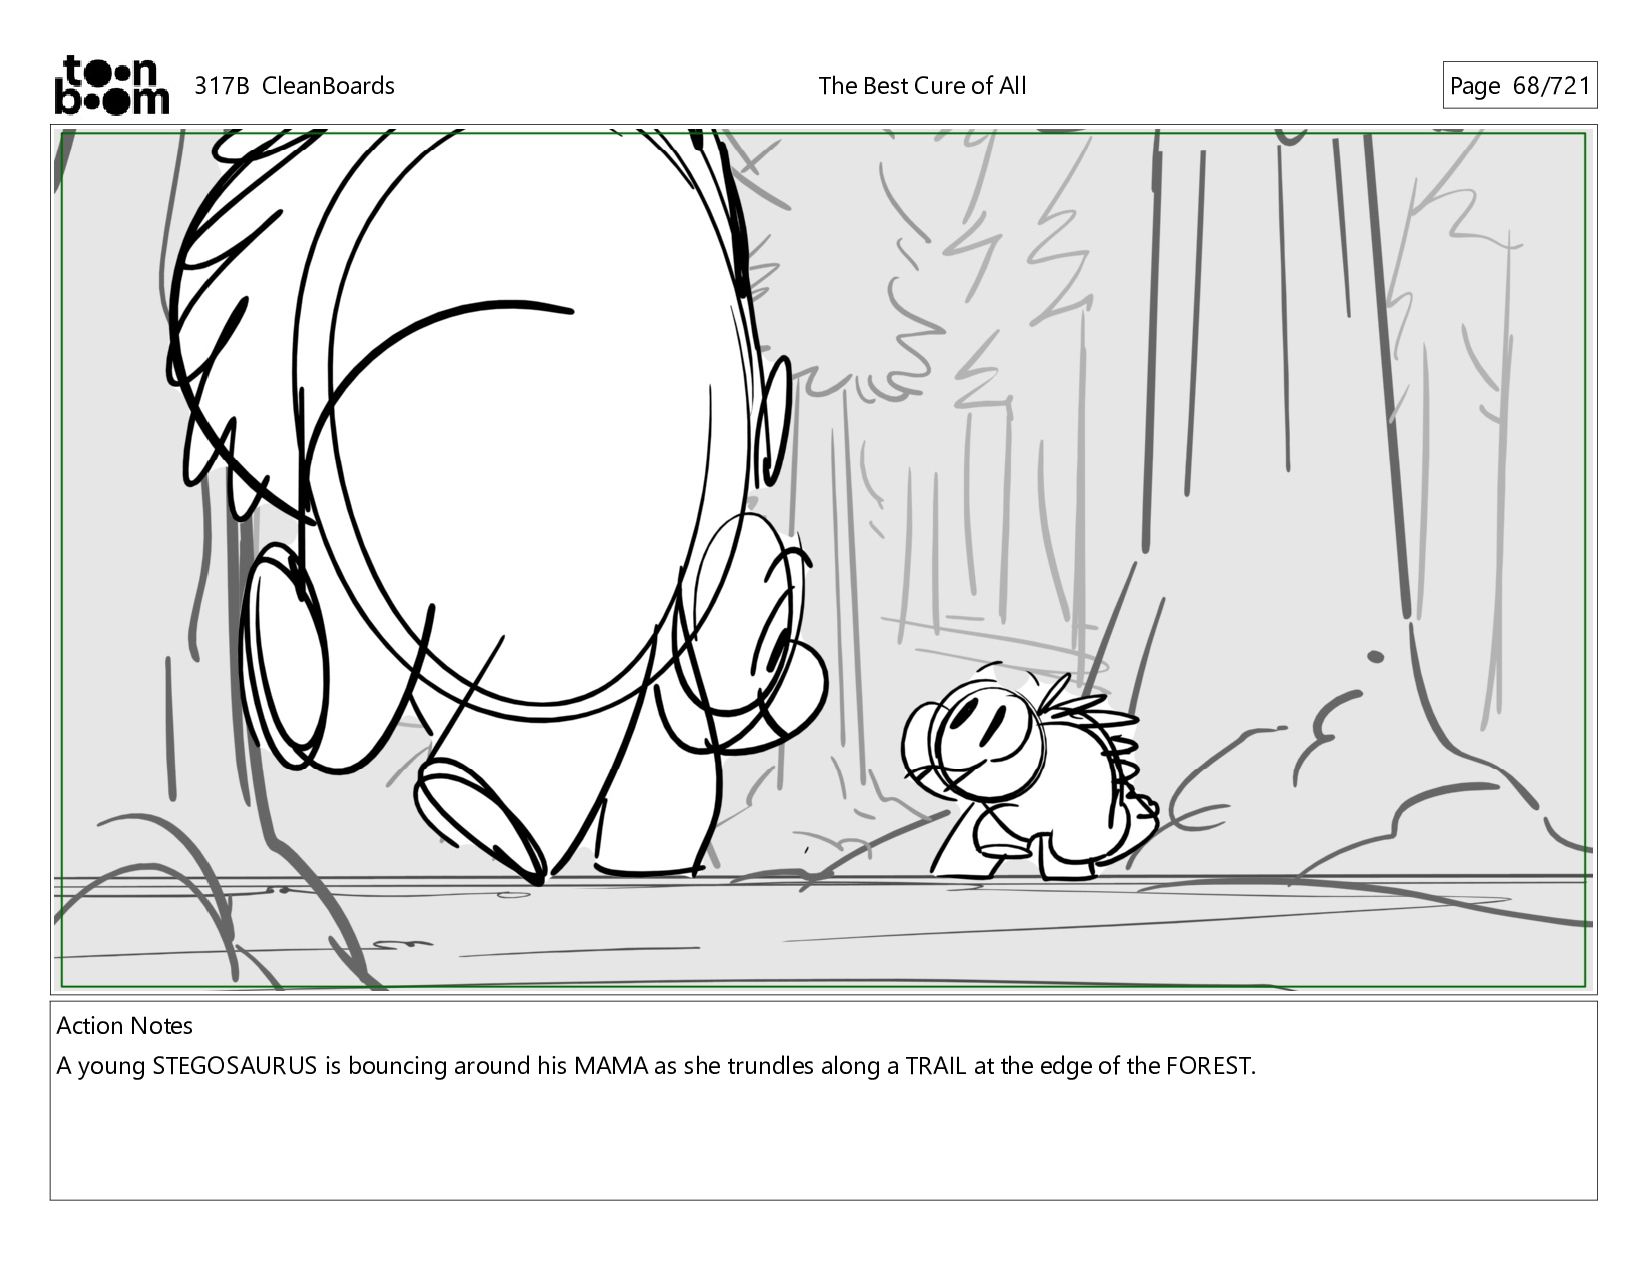Click the 'Page 68/721' page number box
This screenshot has height=1275, width=1650.
pos(1519,86)
